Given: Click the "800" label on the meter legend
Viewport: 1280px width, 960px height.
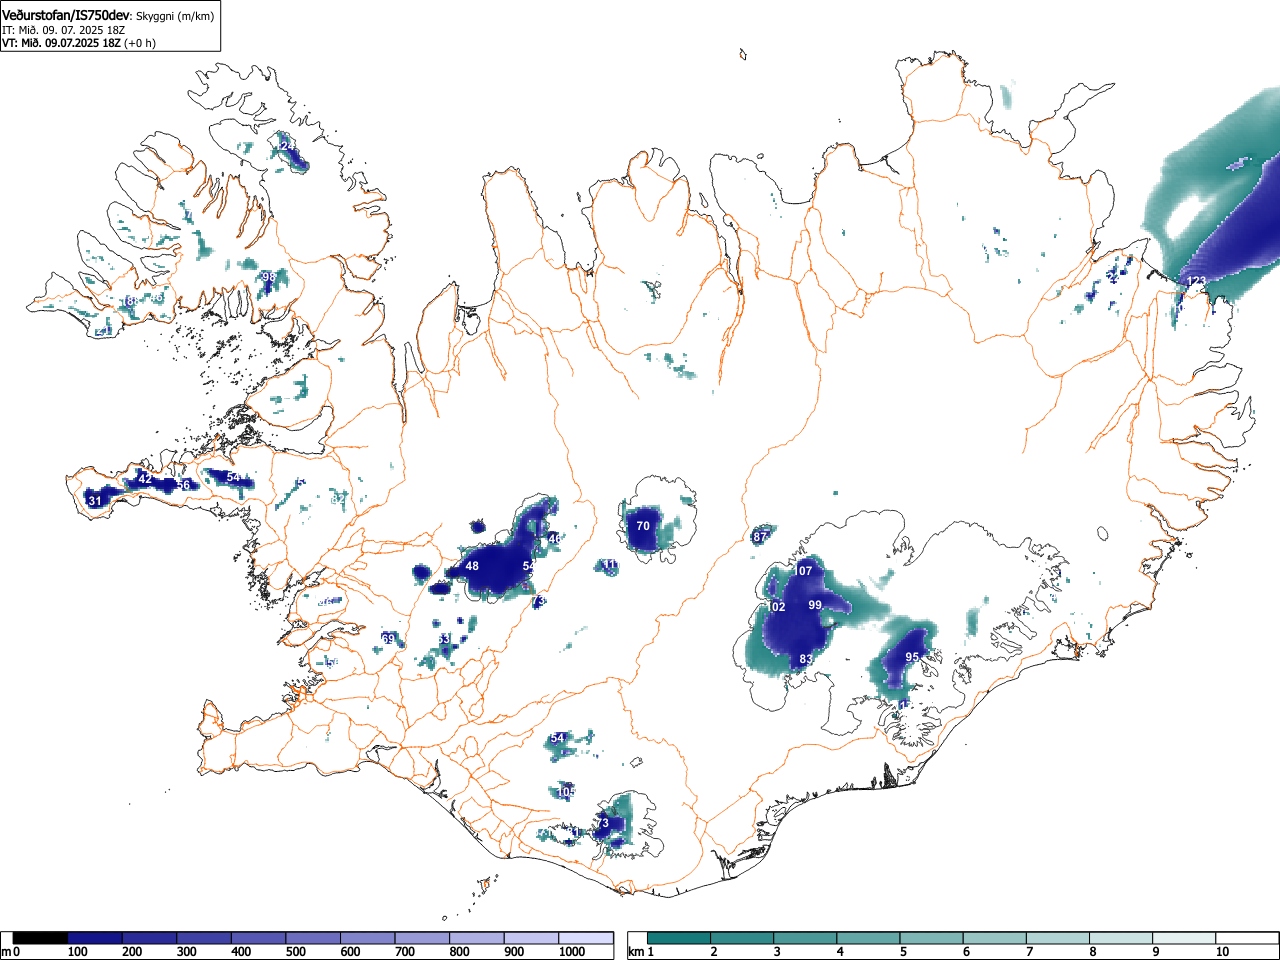Looking at the screenshot, I should 459,952.
